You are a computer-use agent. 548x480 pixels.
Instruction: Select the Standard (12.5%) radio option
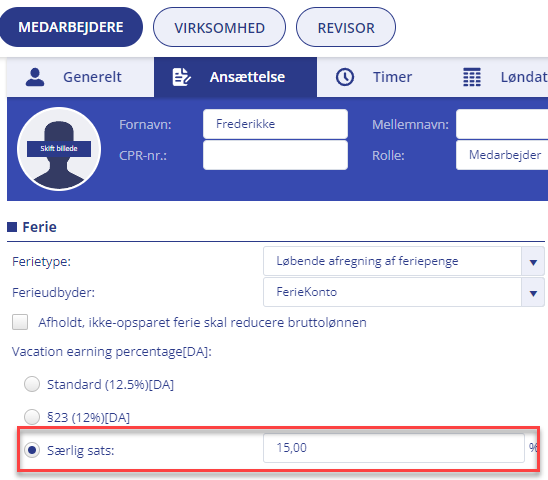(x=32, y=384)
